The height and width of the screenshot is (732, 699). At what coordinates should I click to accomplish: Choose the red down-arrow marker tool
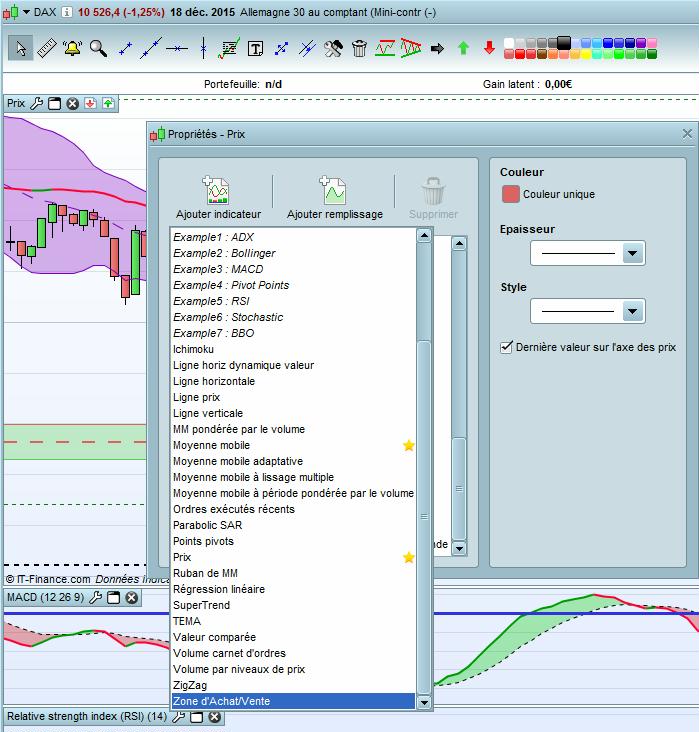(489, 48)
